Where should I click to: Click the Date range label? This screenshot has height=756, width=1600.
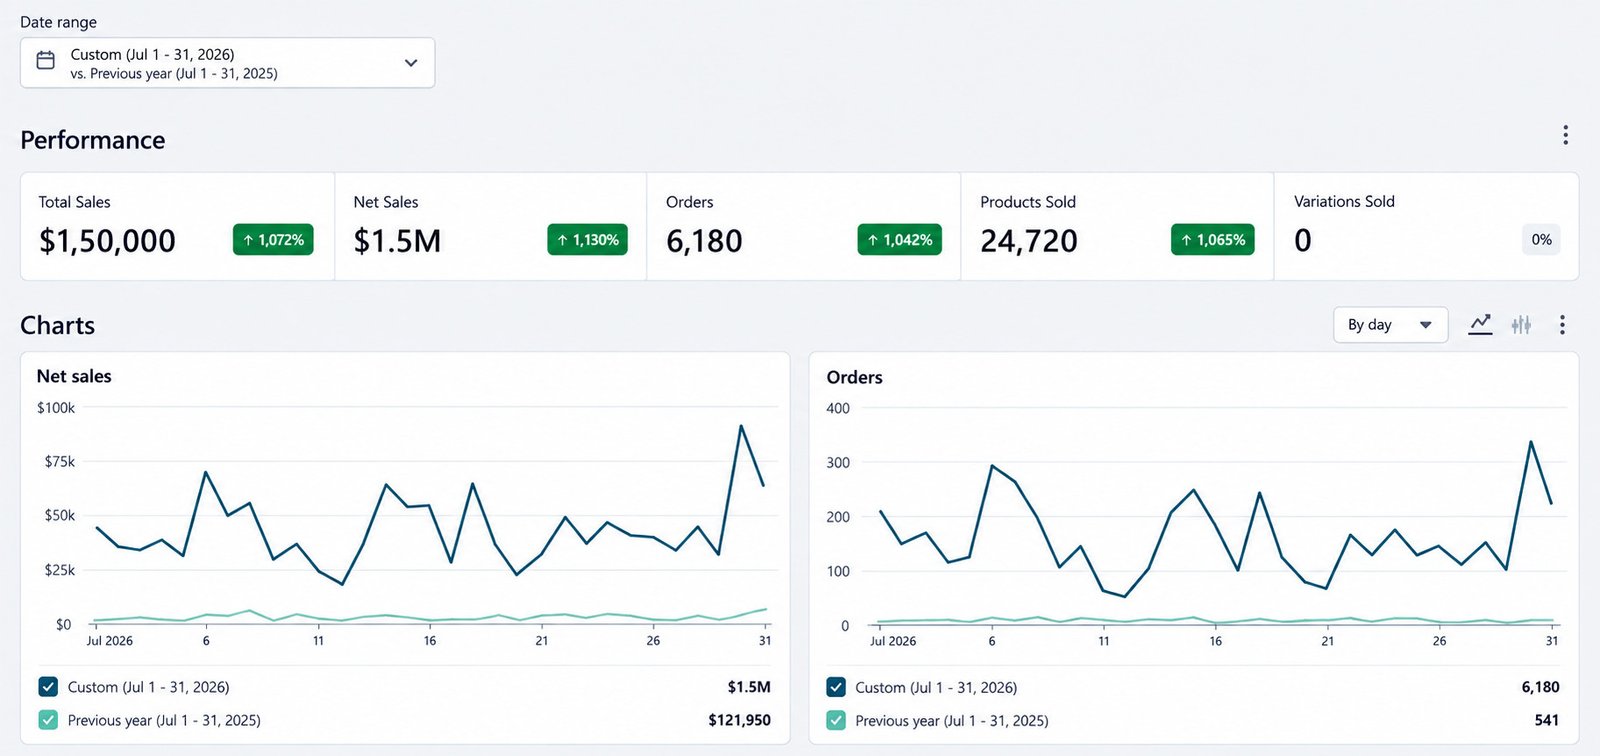pos(58,22)
